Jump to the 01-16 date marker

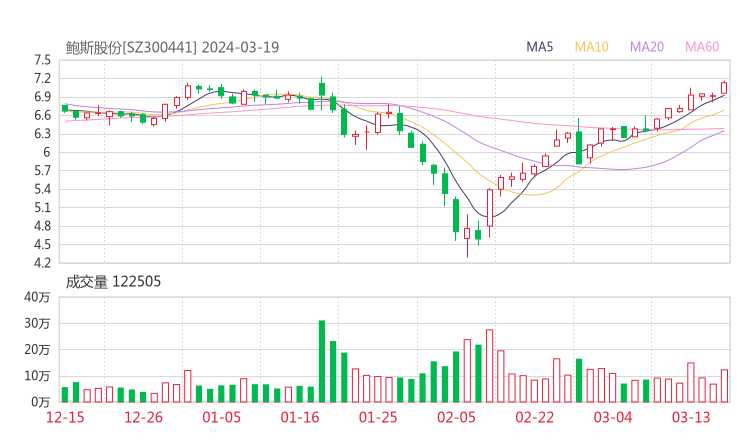coord(300,417)
